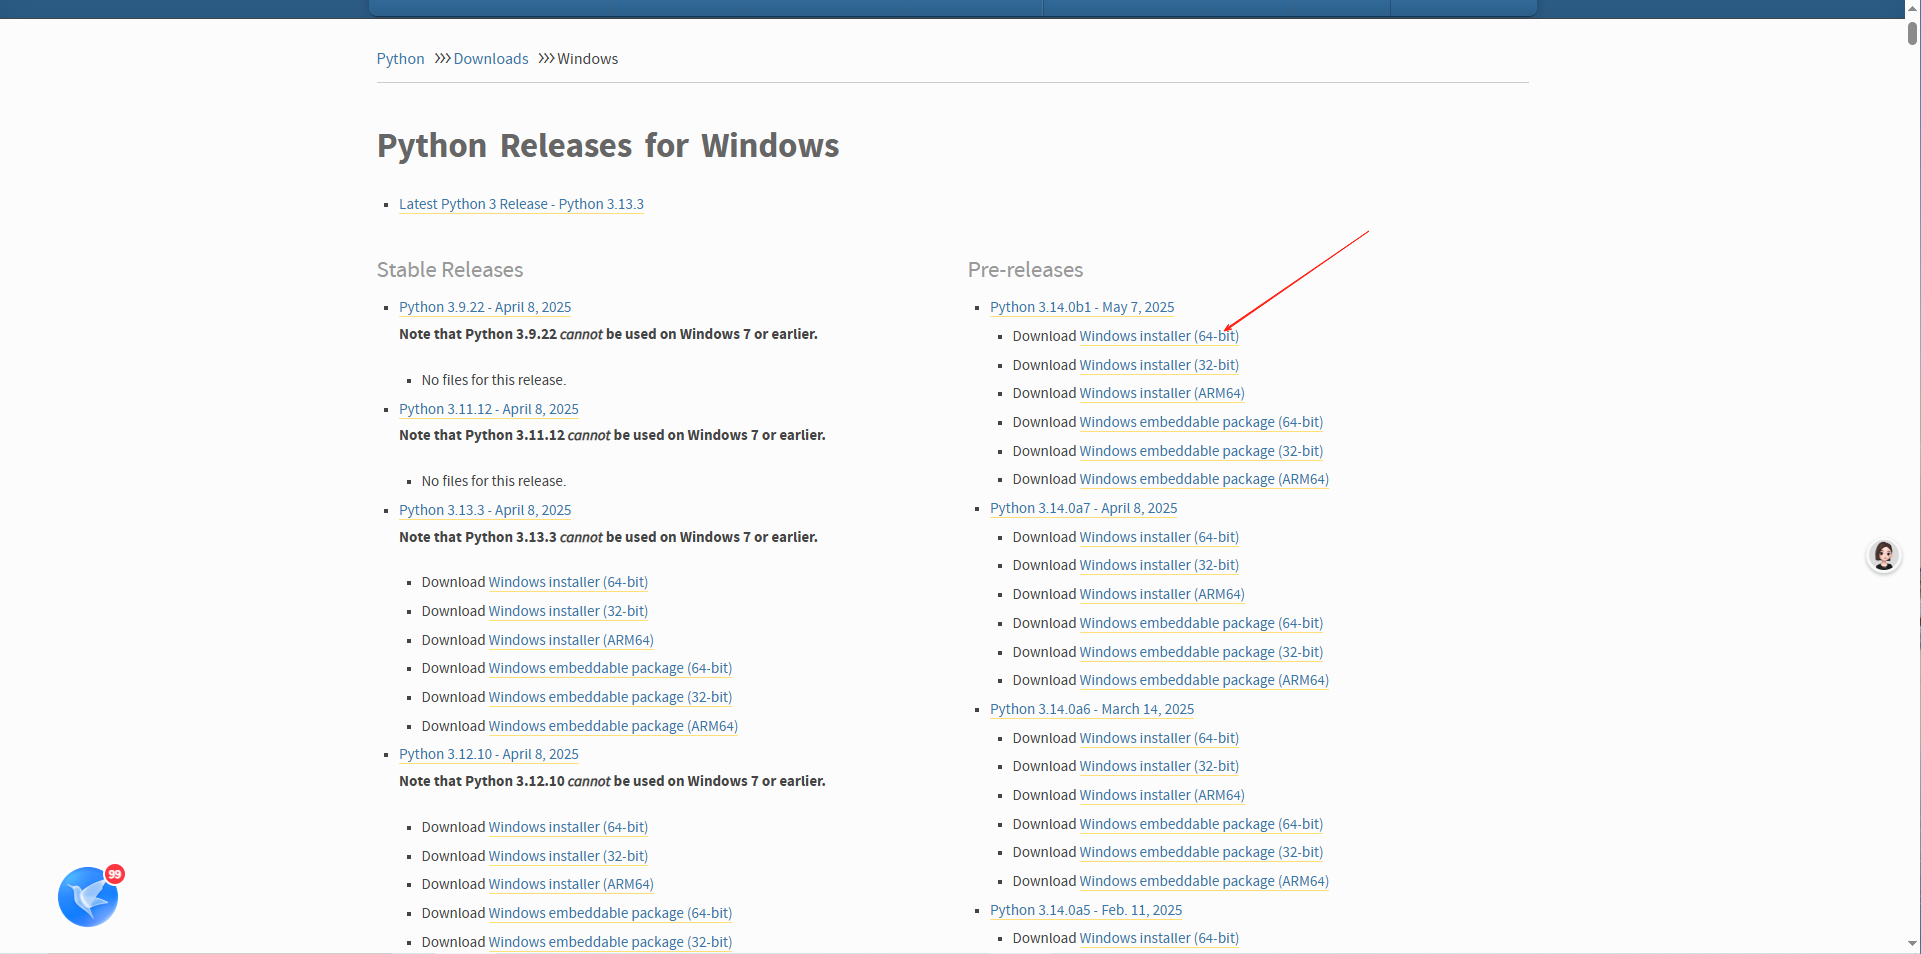The width and height of the screenshot is (1921, 954).
Task: Open the Downloads breadcrumb link
Action: pos(491,58)
